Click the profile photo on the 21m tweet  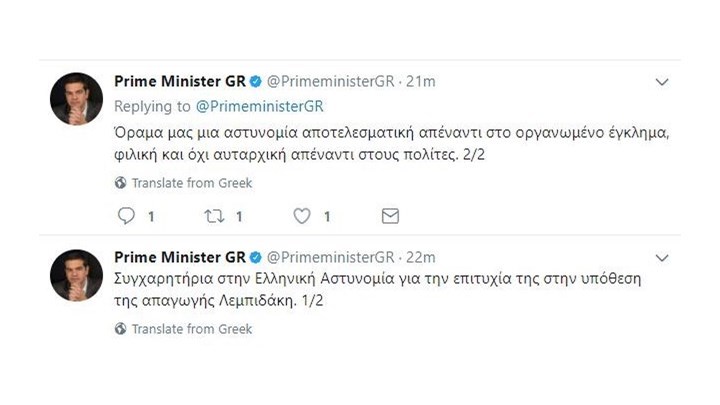[77, 98]
